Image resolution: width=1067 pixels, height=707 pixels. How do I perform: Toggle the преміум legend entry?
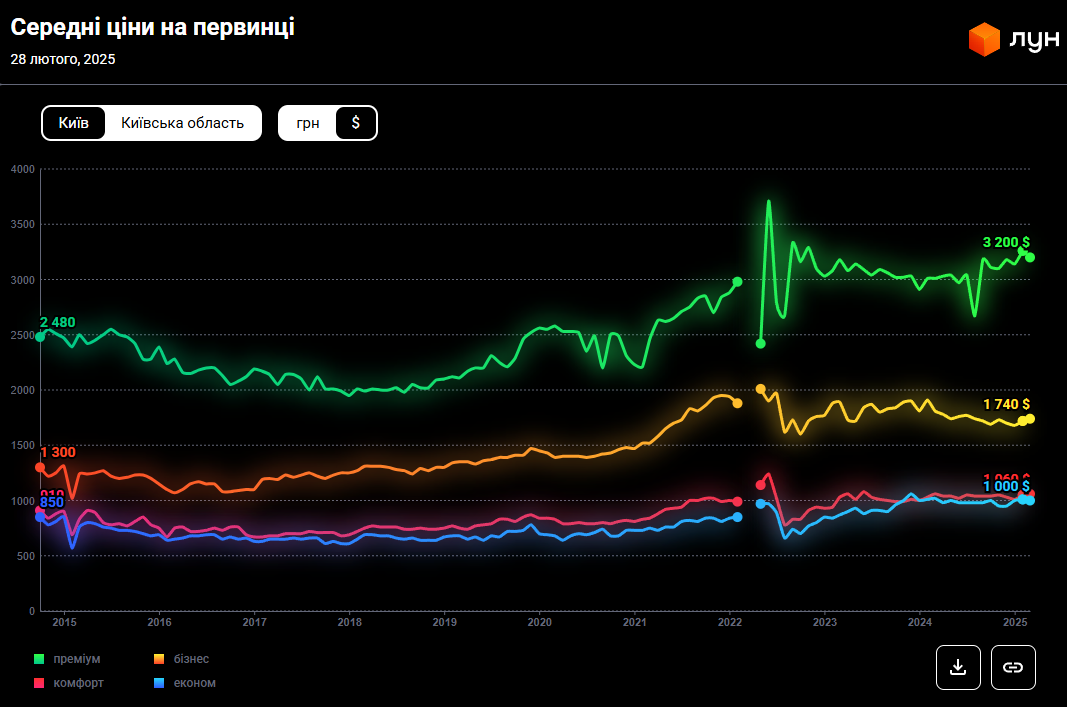click(76, 659)
